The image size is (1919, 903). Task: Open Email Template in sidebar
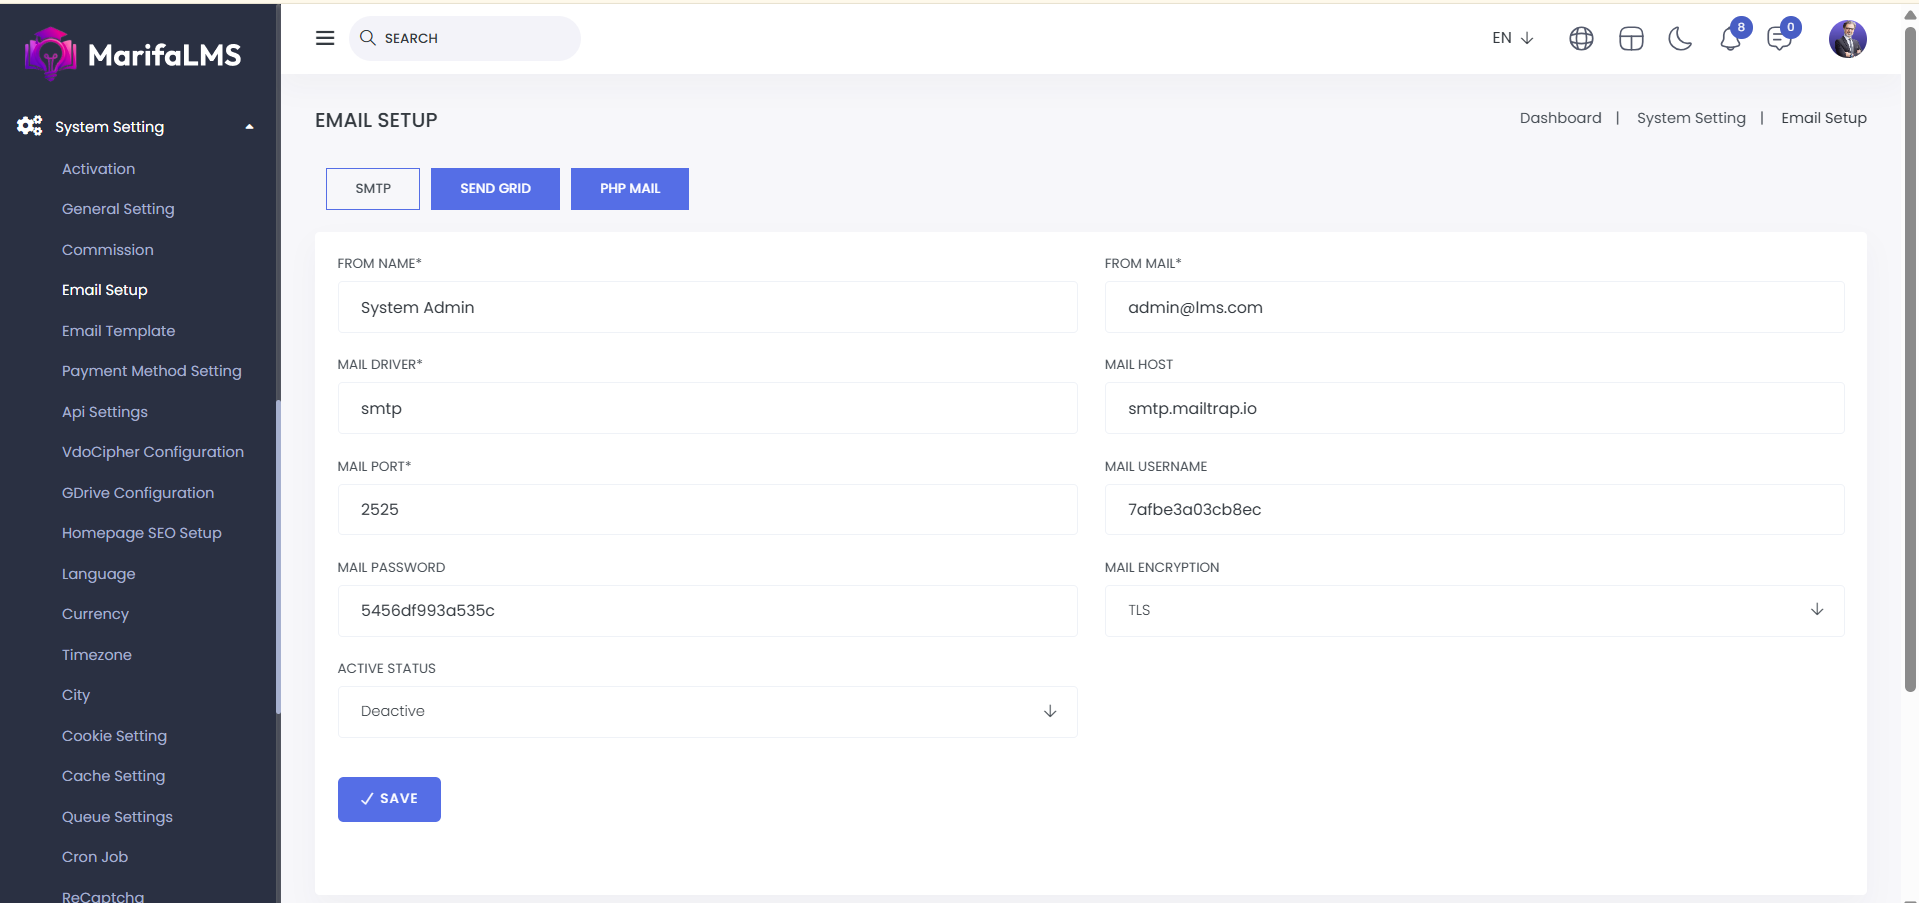(118, 331)
